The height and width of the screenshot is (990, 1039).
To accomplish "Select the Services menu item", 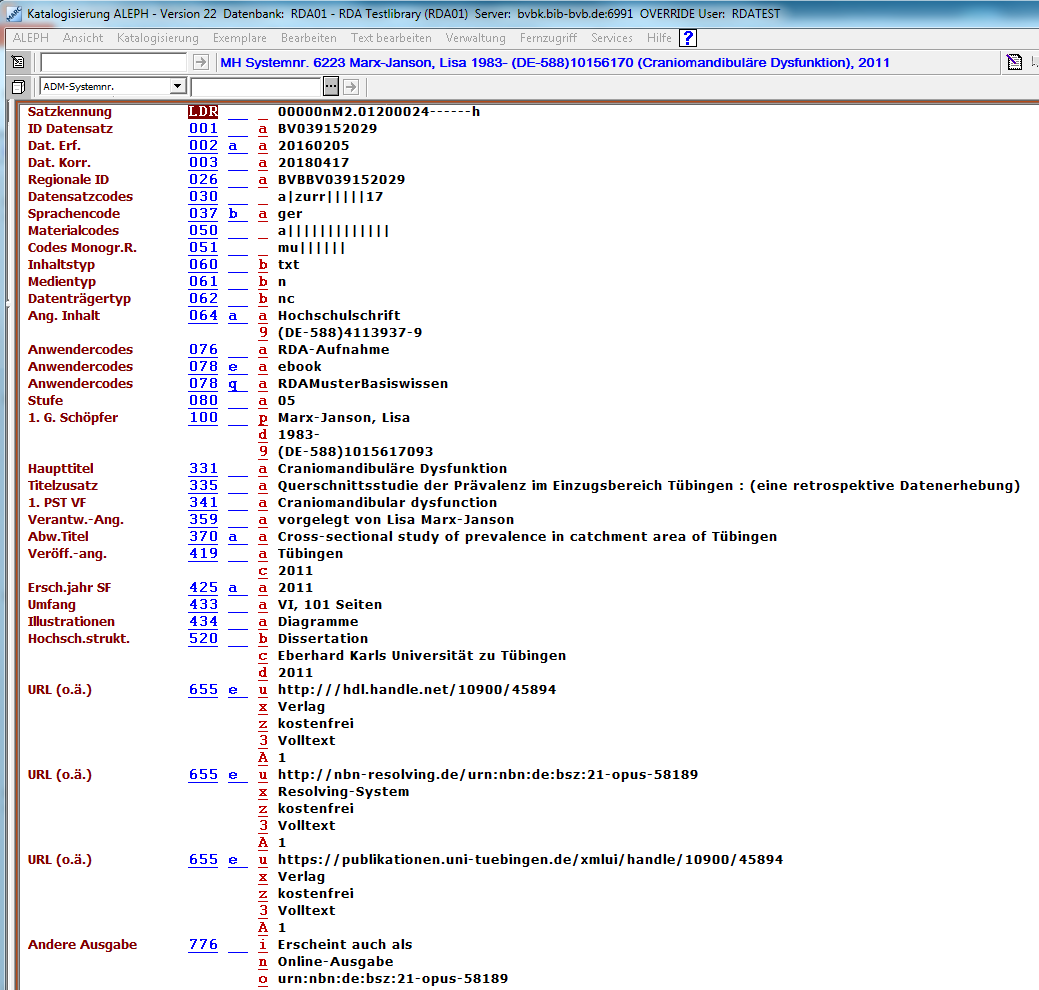I will [611, 38].
